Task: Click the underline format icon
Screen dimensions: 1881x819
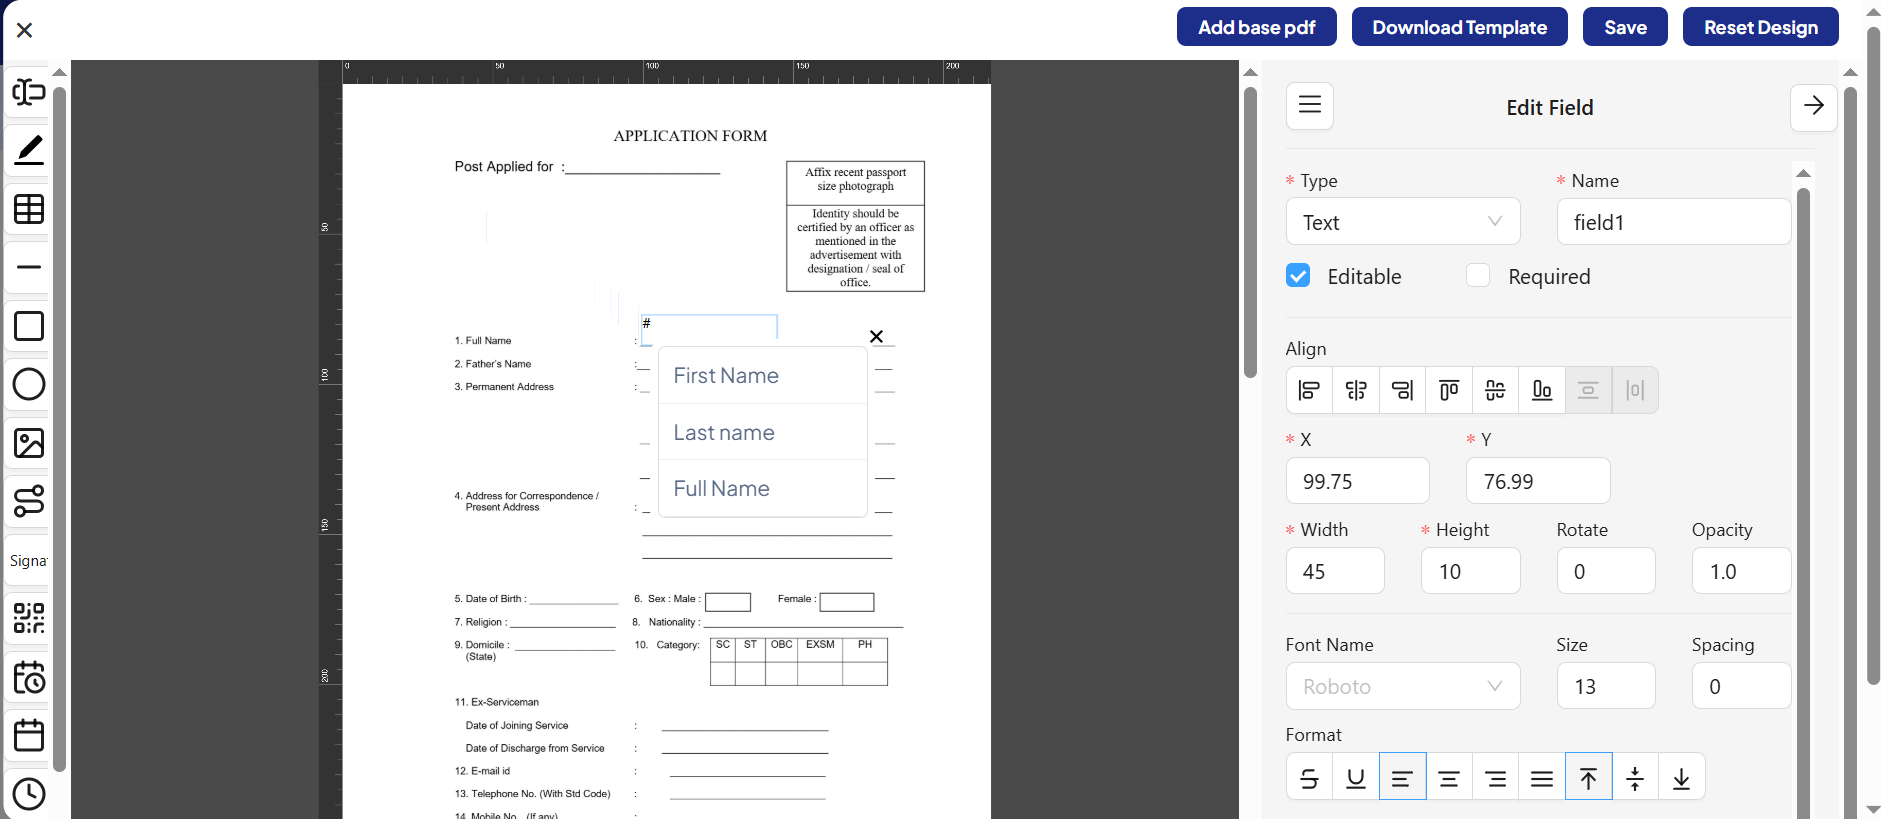Action: click(x=1355, y=777)
